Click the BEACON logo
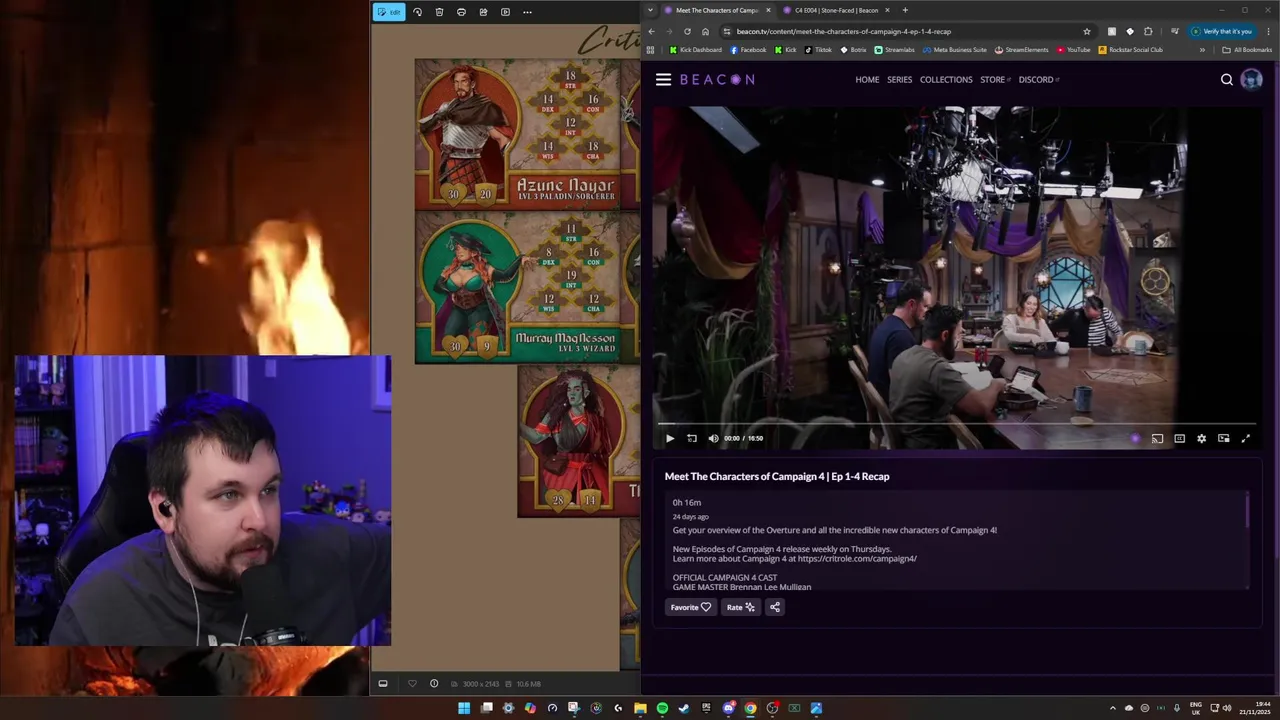 coord(717,80)
